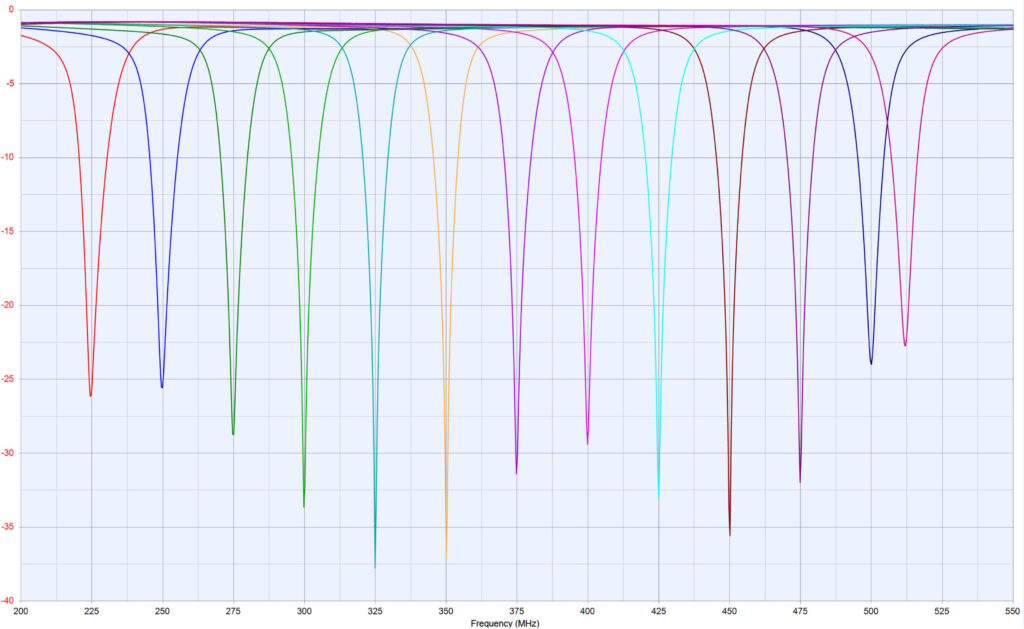
Task: Pick the lowest point of the bright cyan curve
Action: (x=658, y=499)
